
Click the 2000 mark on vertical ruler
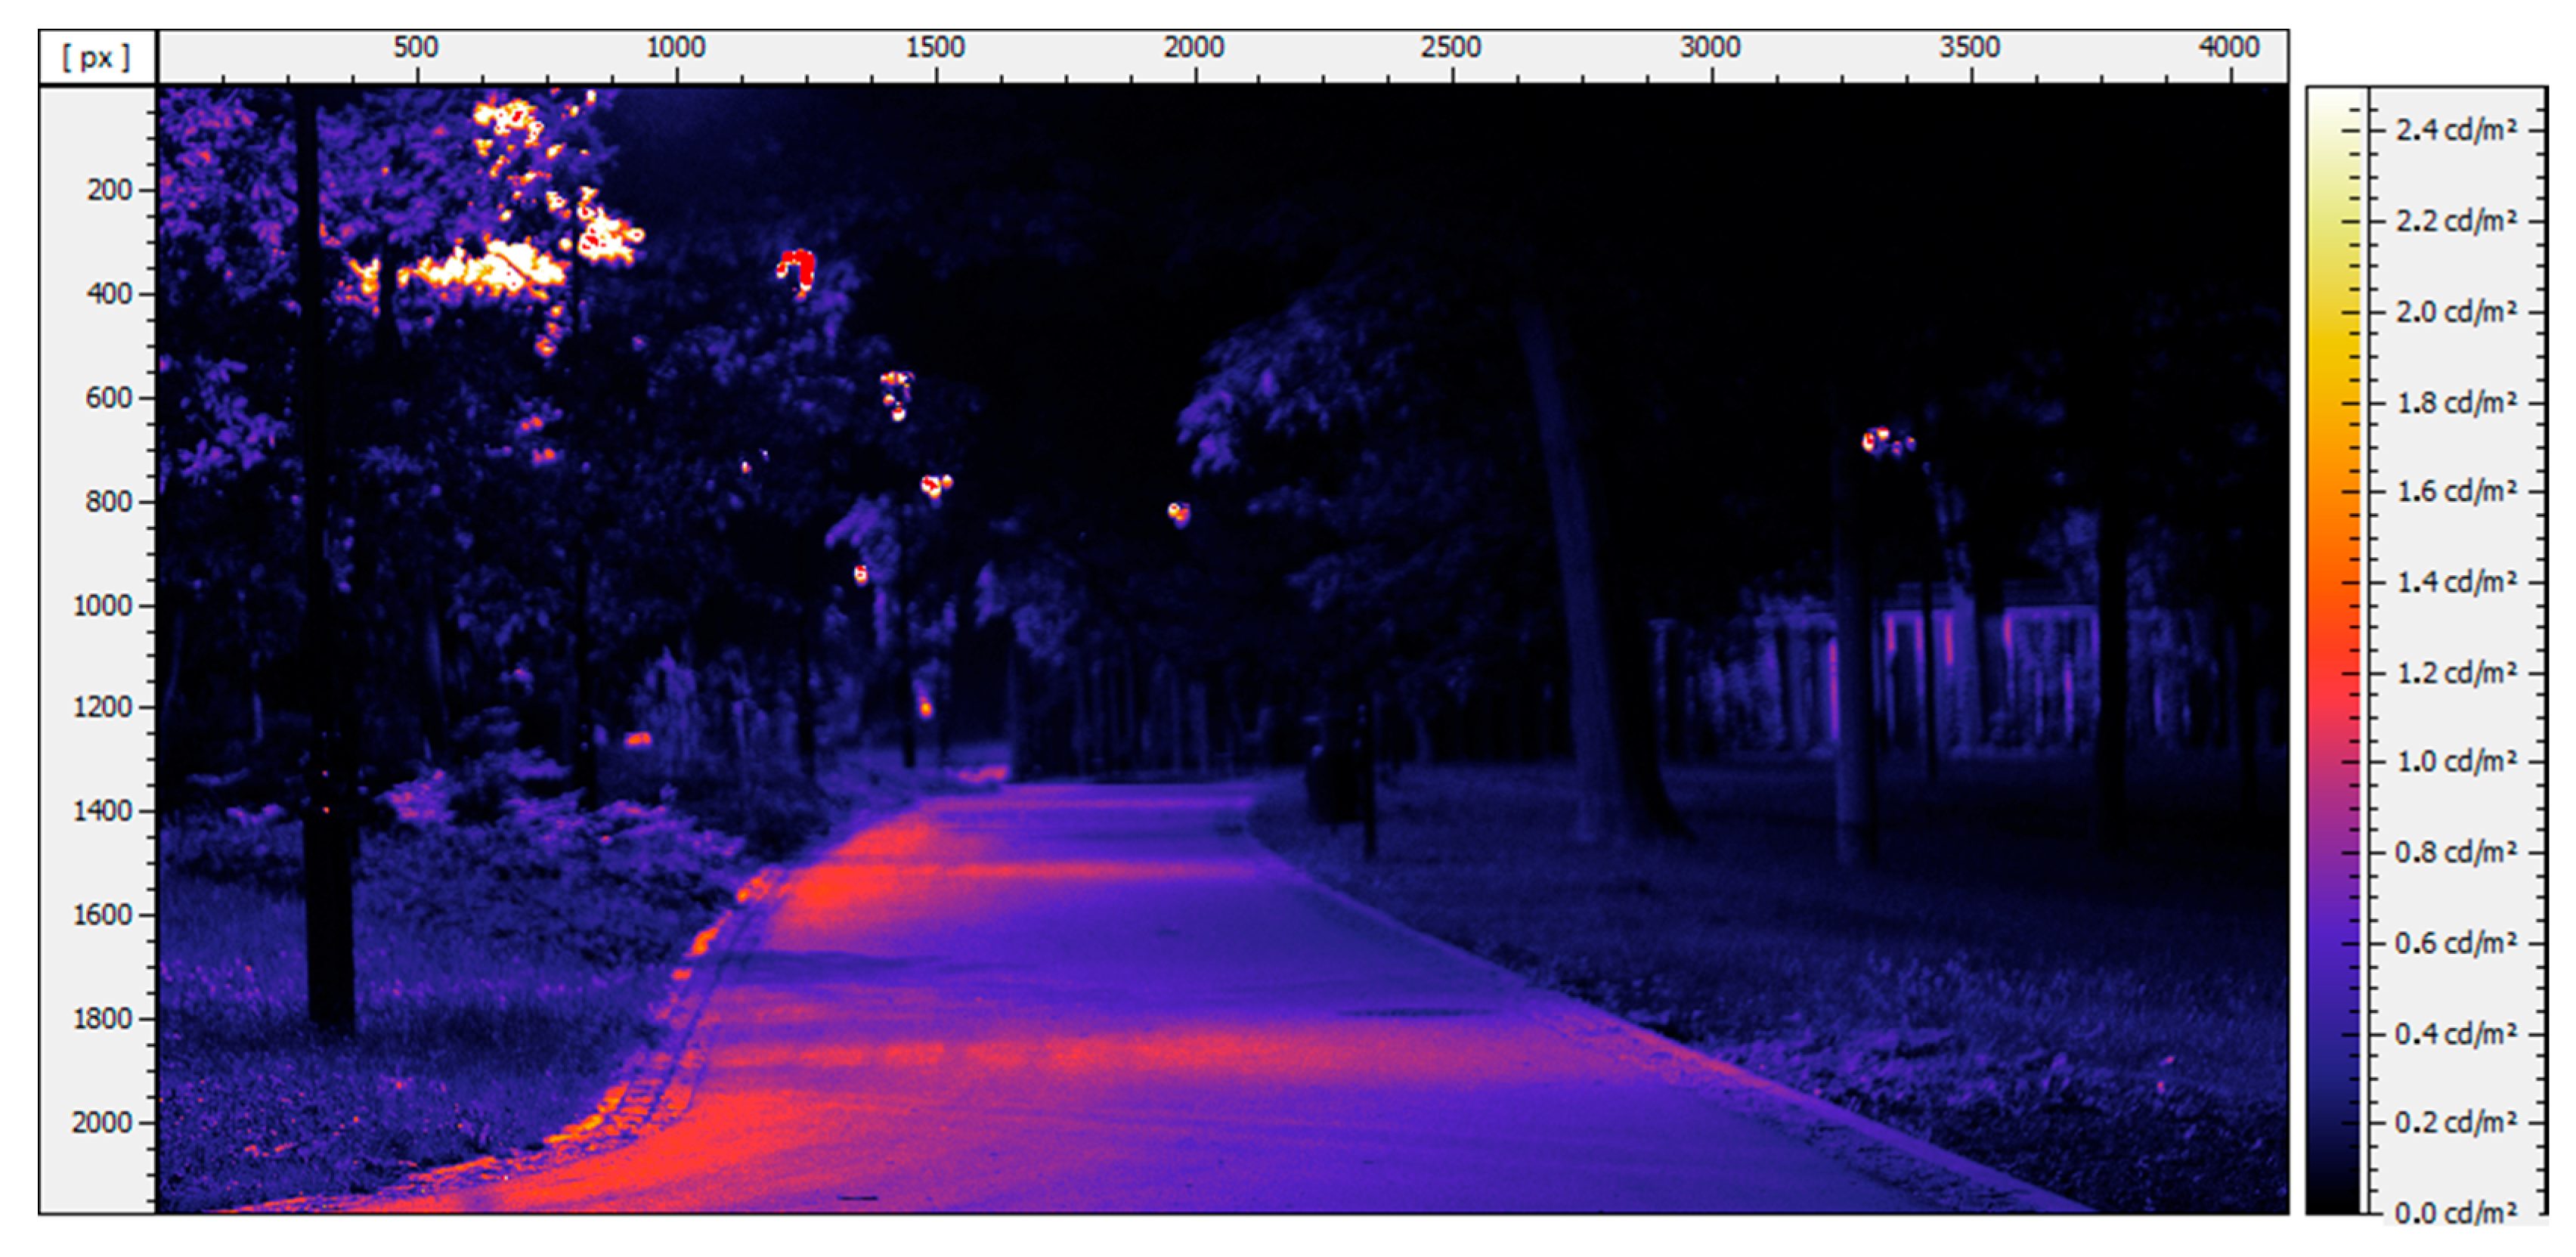point(103,1122)
